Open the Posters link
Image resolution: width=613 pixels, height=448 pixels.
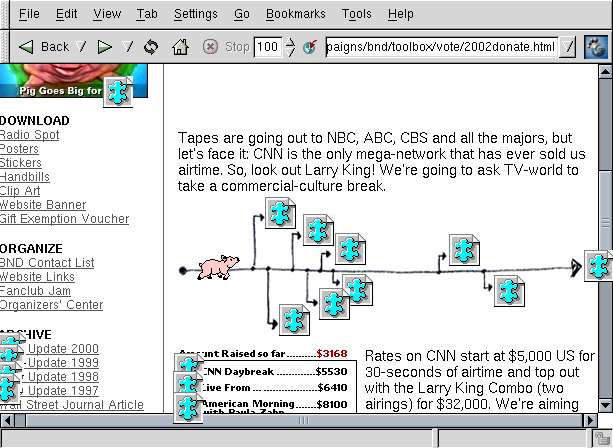[x=19, y=149]
